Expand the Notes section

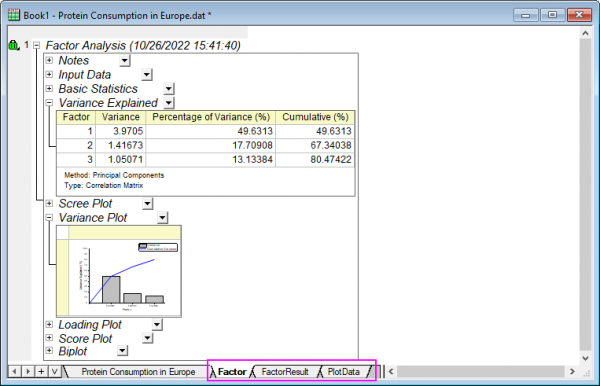[49, 60]
